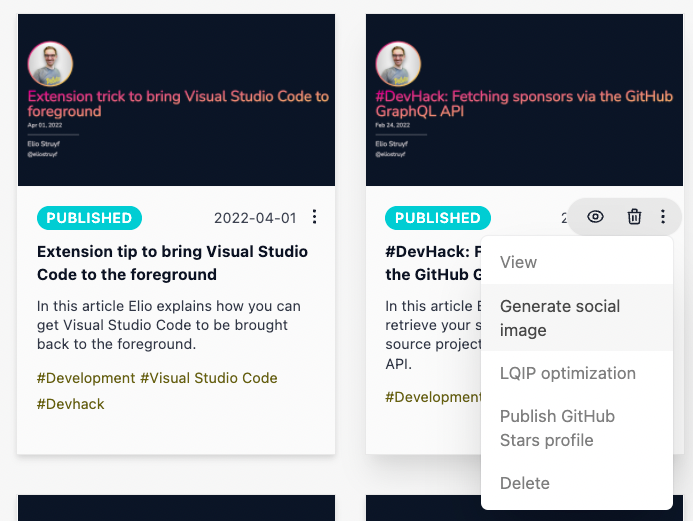Viewport: 693px width, 521px height.
Task: Click the #Development tag on DevHack card
Action: [x=433, y=397]
